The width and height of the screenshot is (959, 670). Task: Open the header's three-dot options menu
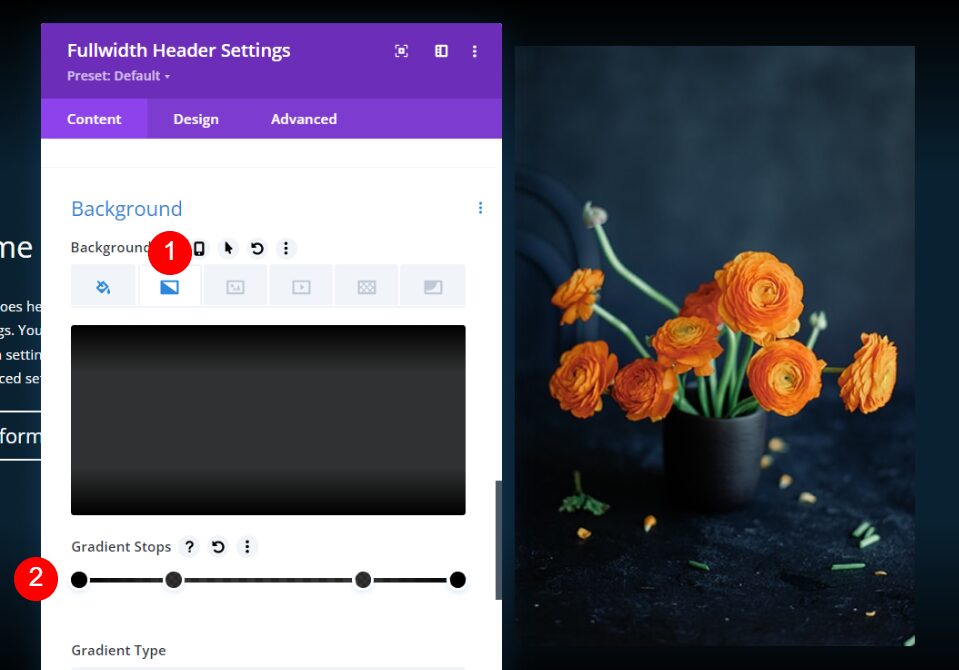(475, 51)
